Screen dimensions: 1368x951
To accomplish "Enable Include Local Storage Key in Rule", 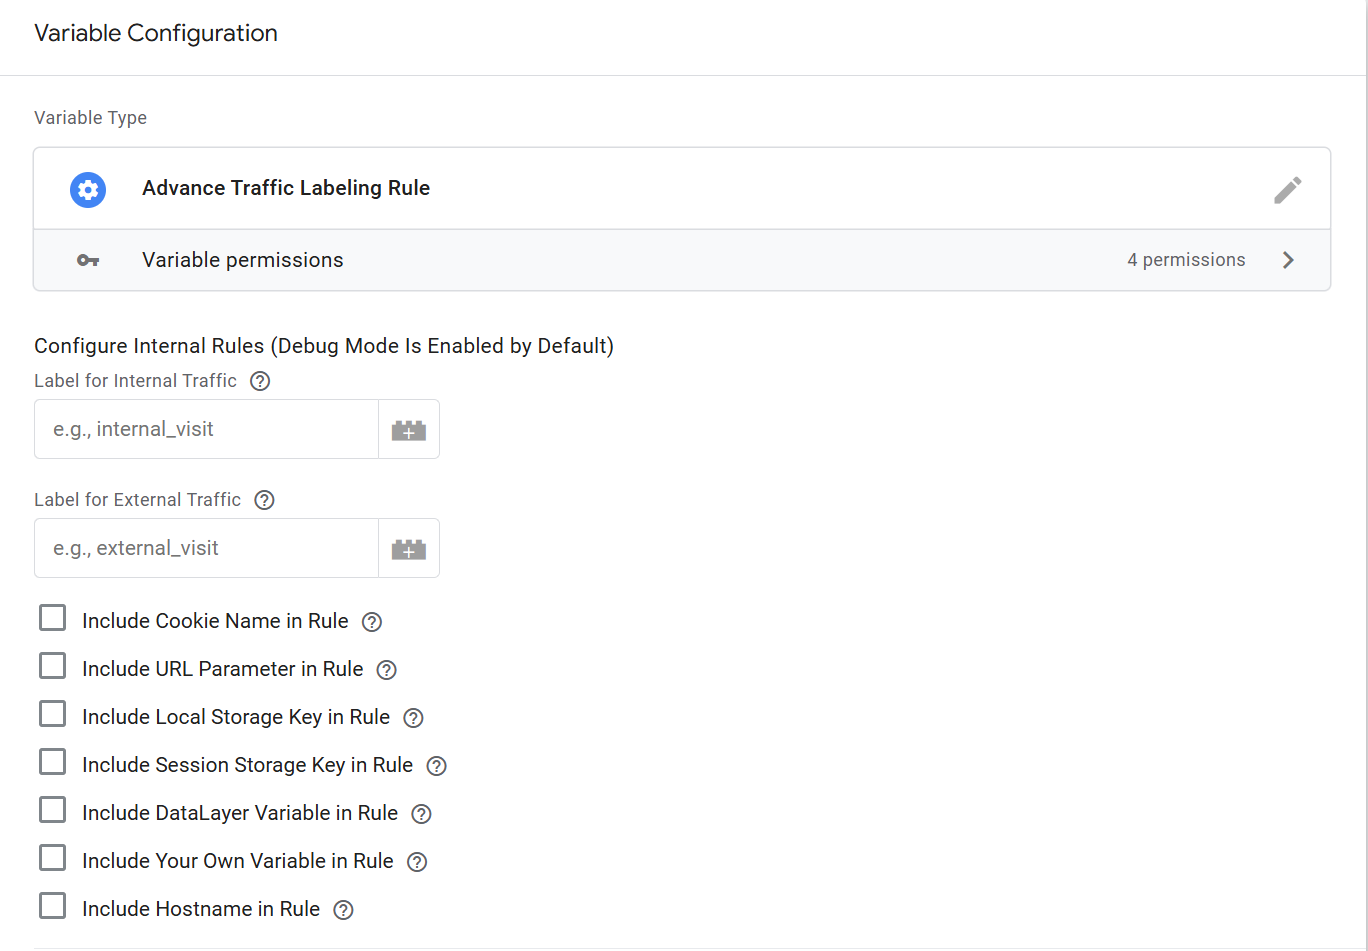I will pyautogui.click(x=52, y=713).
